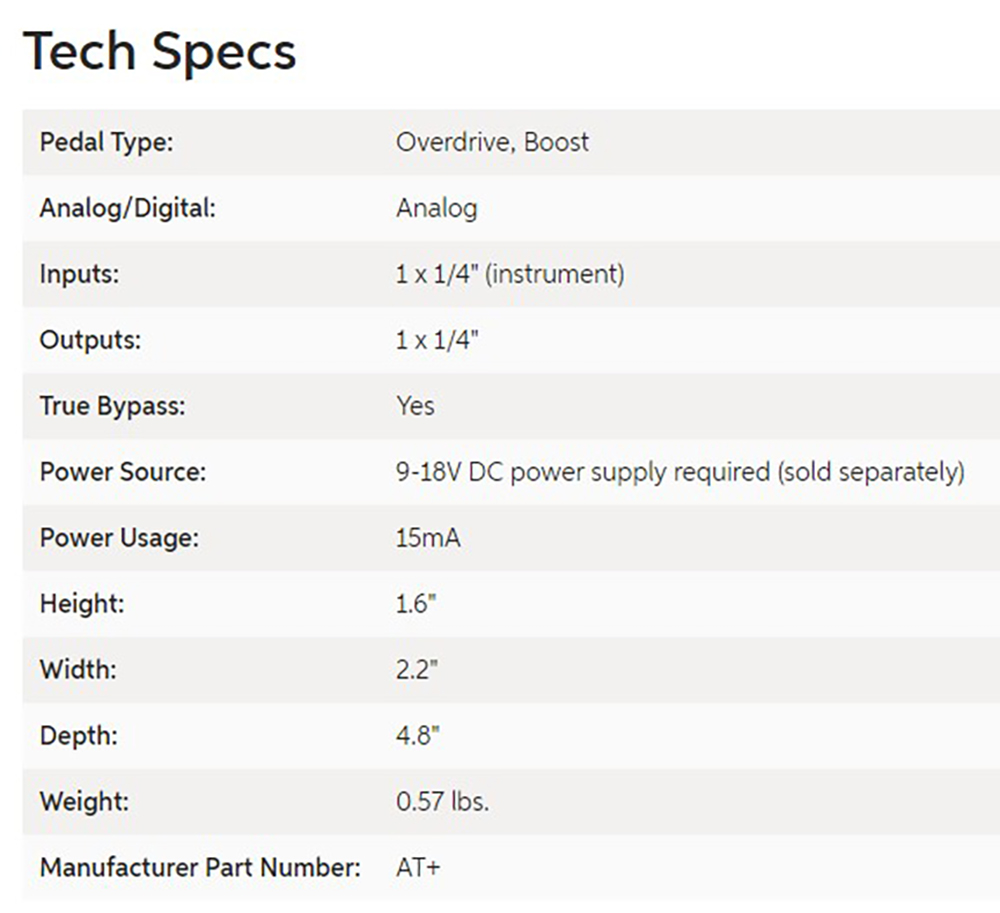Image resolution: width=1000 pixels, height=913 pixels.
Task: Click the Height value 1.6"
Action: 416,604
